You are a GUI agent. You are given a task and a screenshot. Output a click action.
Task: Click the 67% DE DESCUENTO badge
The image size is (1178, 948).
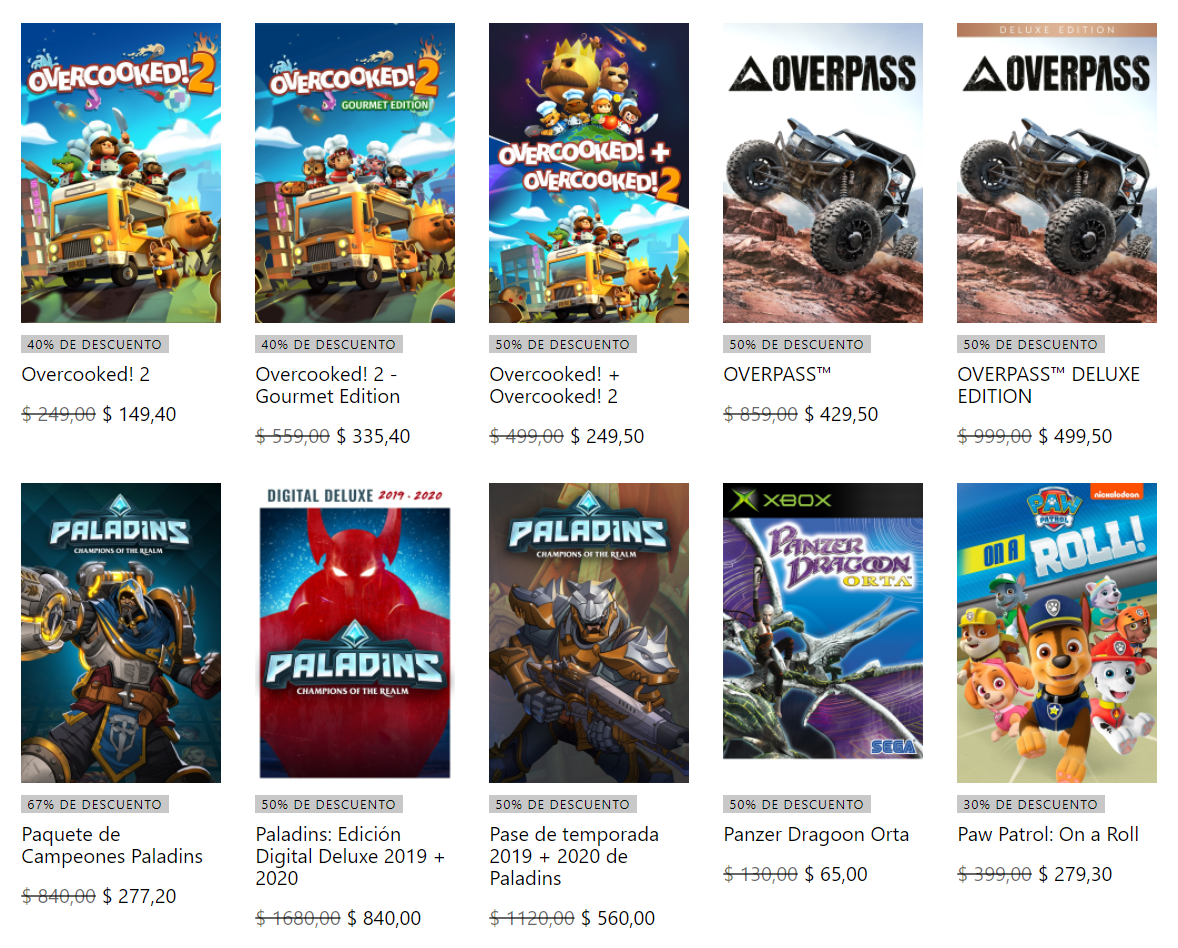(x=95, y=805)
